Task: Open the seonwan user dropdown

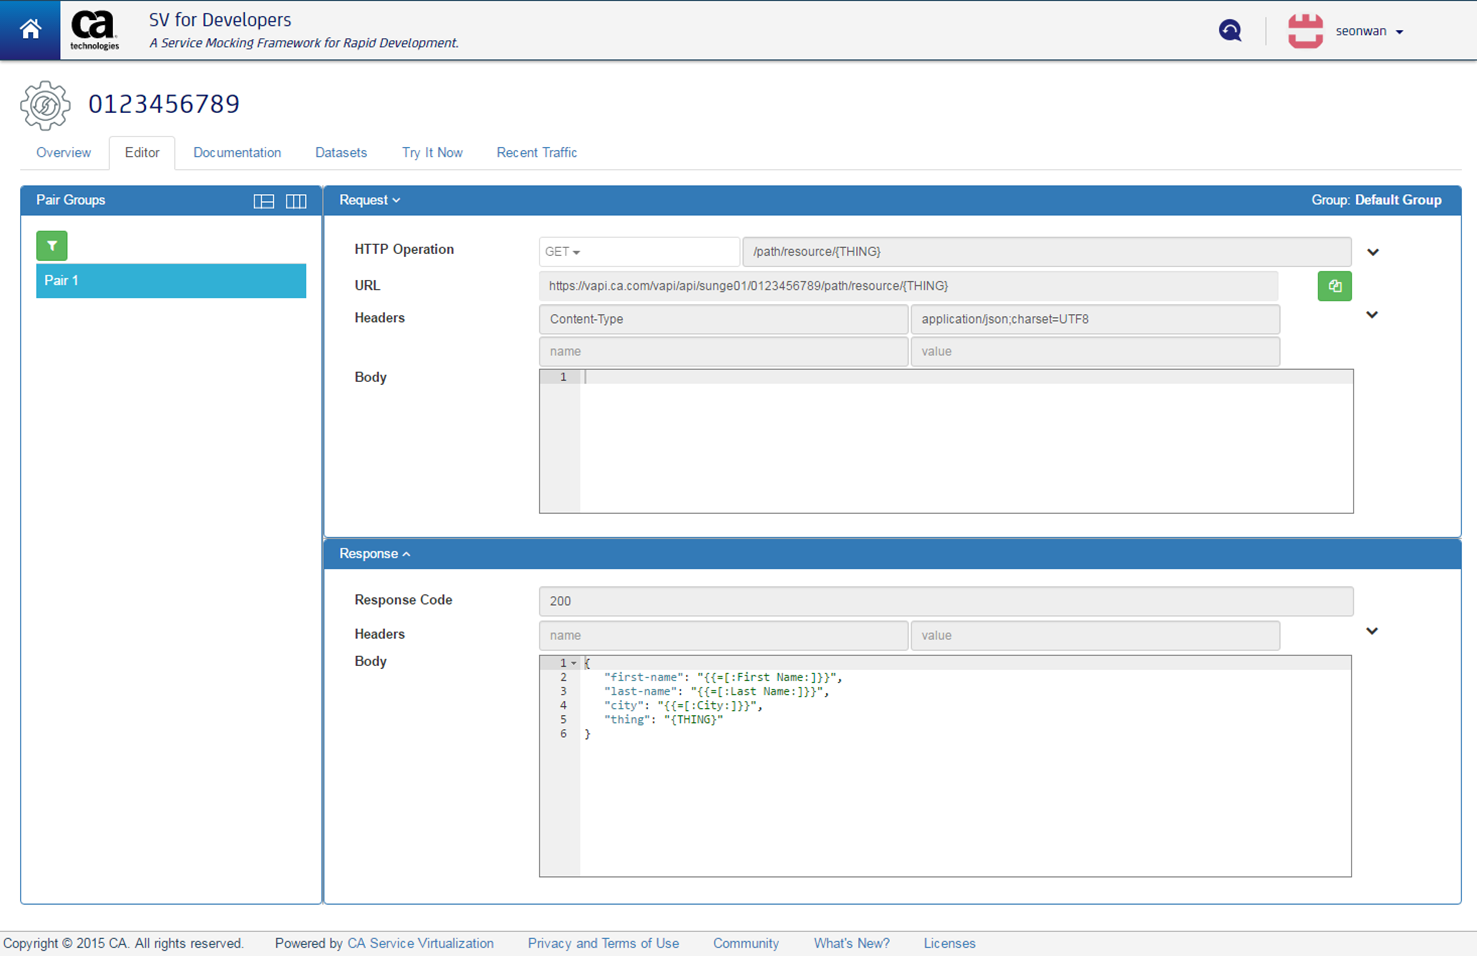Action: [1369, 31]
